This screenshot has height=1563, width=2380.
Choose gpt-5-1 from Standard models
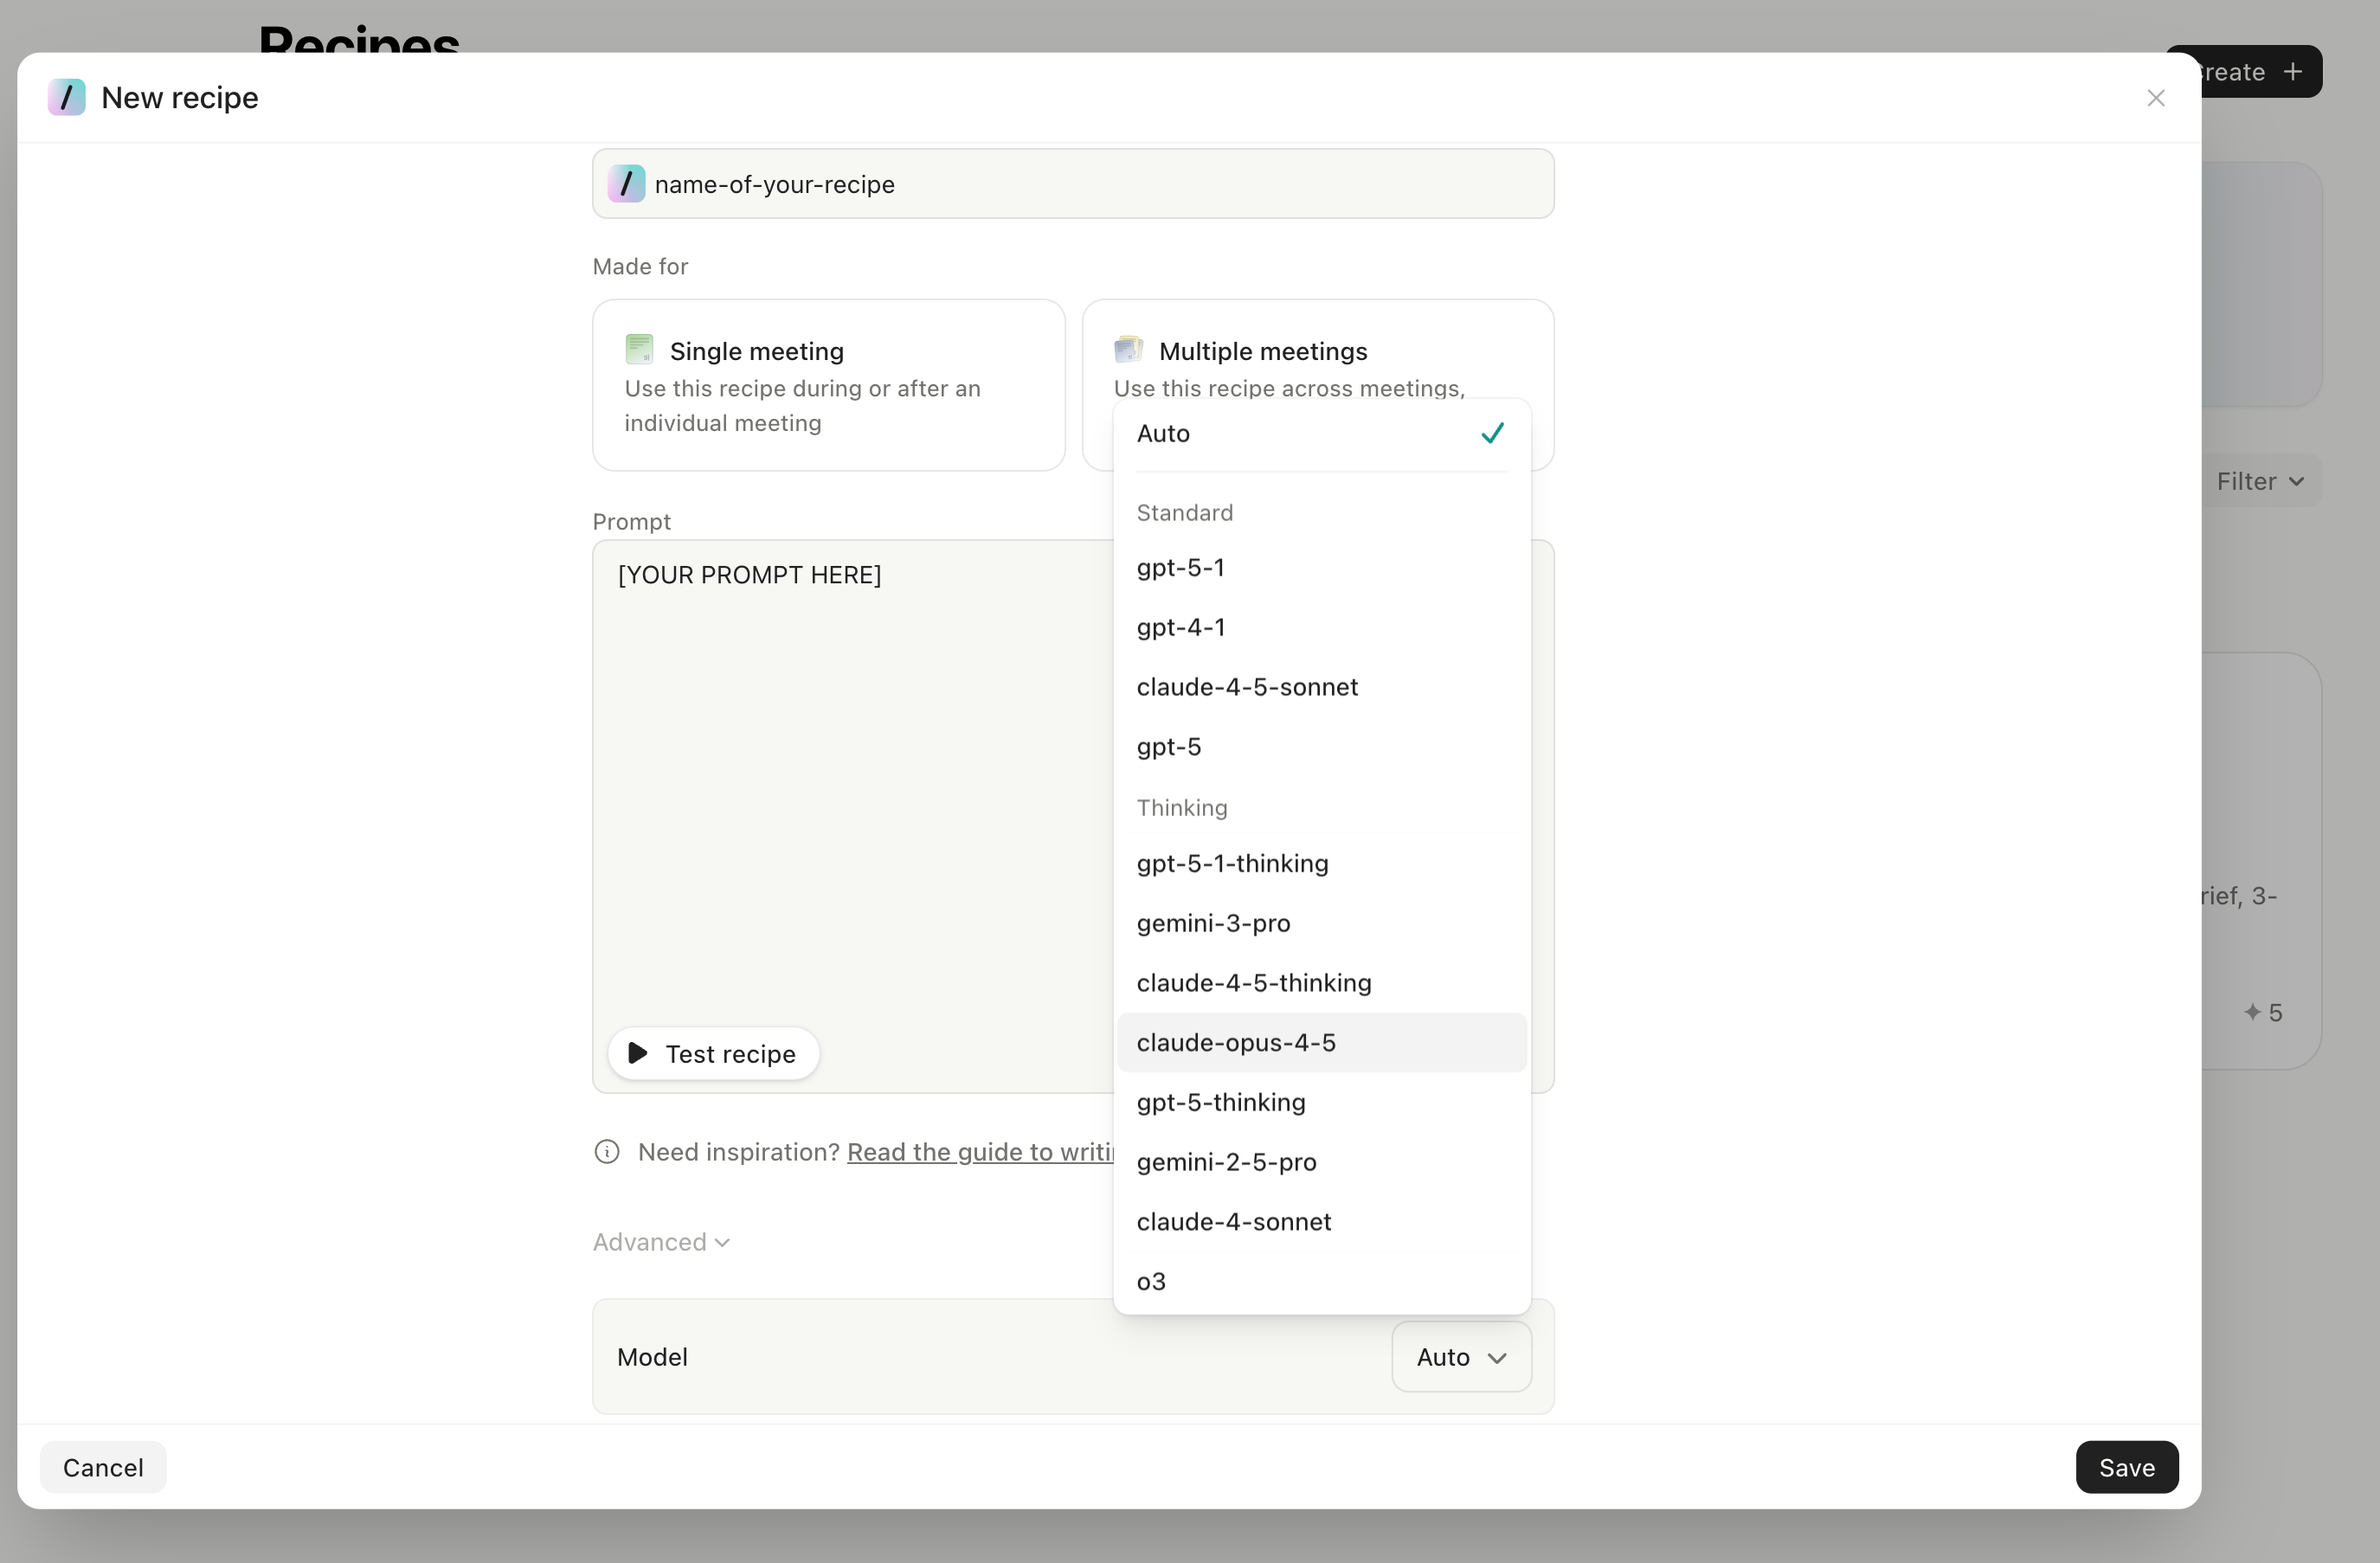[x=1180, y=568]
